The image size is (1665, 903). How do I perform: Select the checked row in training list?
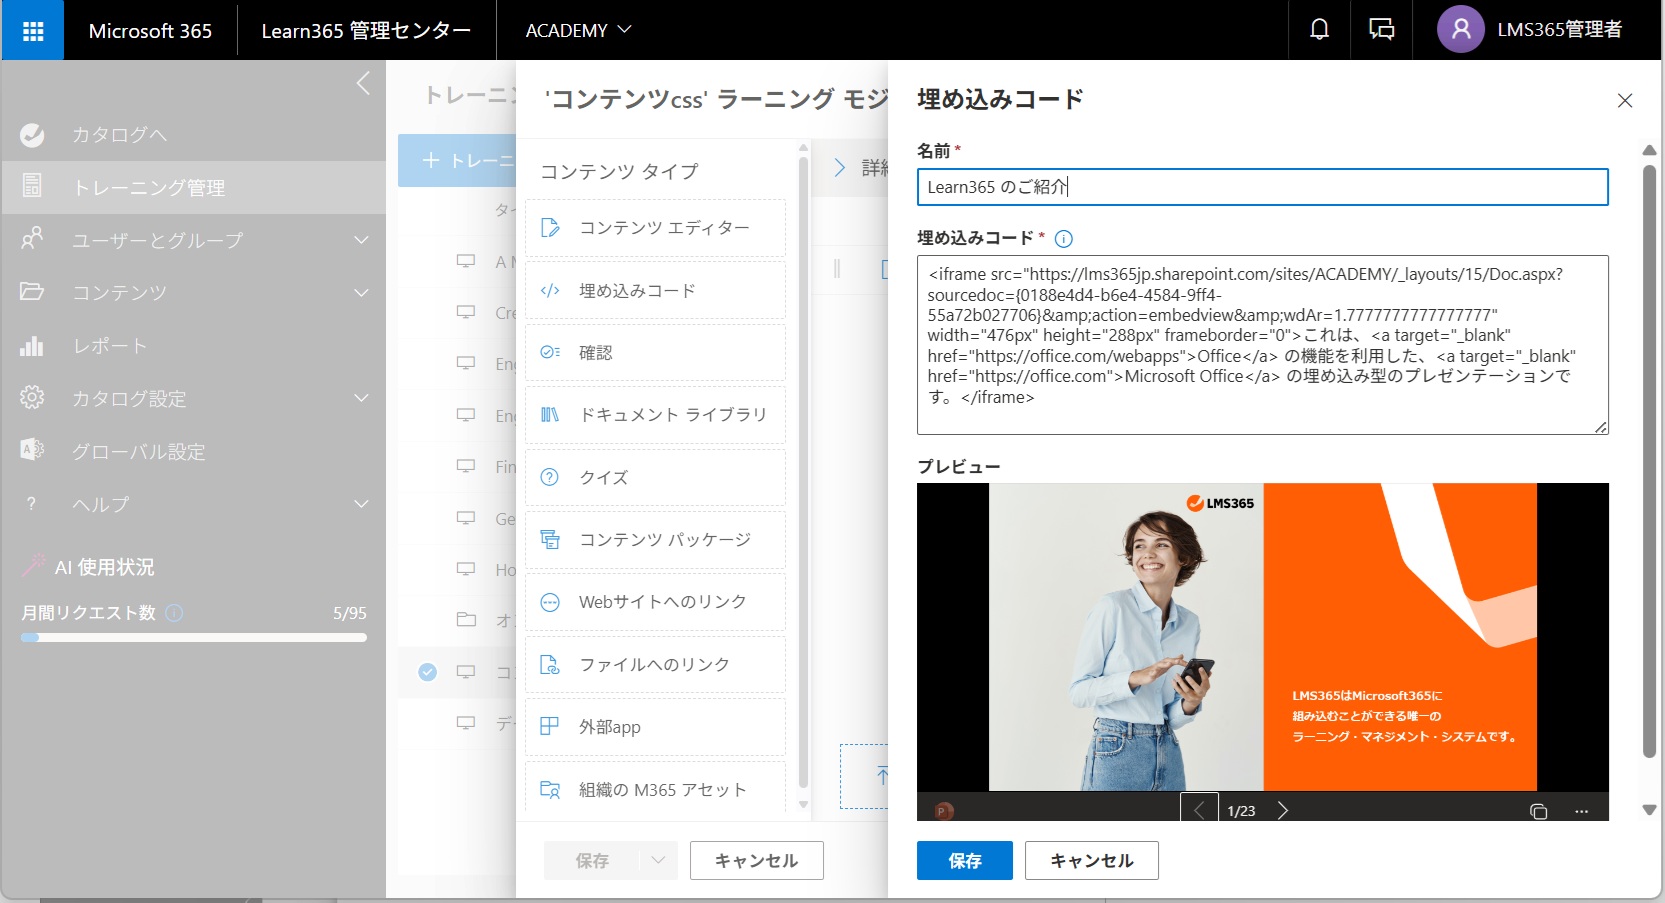[x=428, y=672]
